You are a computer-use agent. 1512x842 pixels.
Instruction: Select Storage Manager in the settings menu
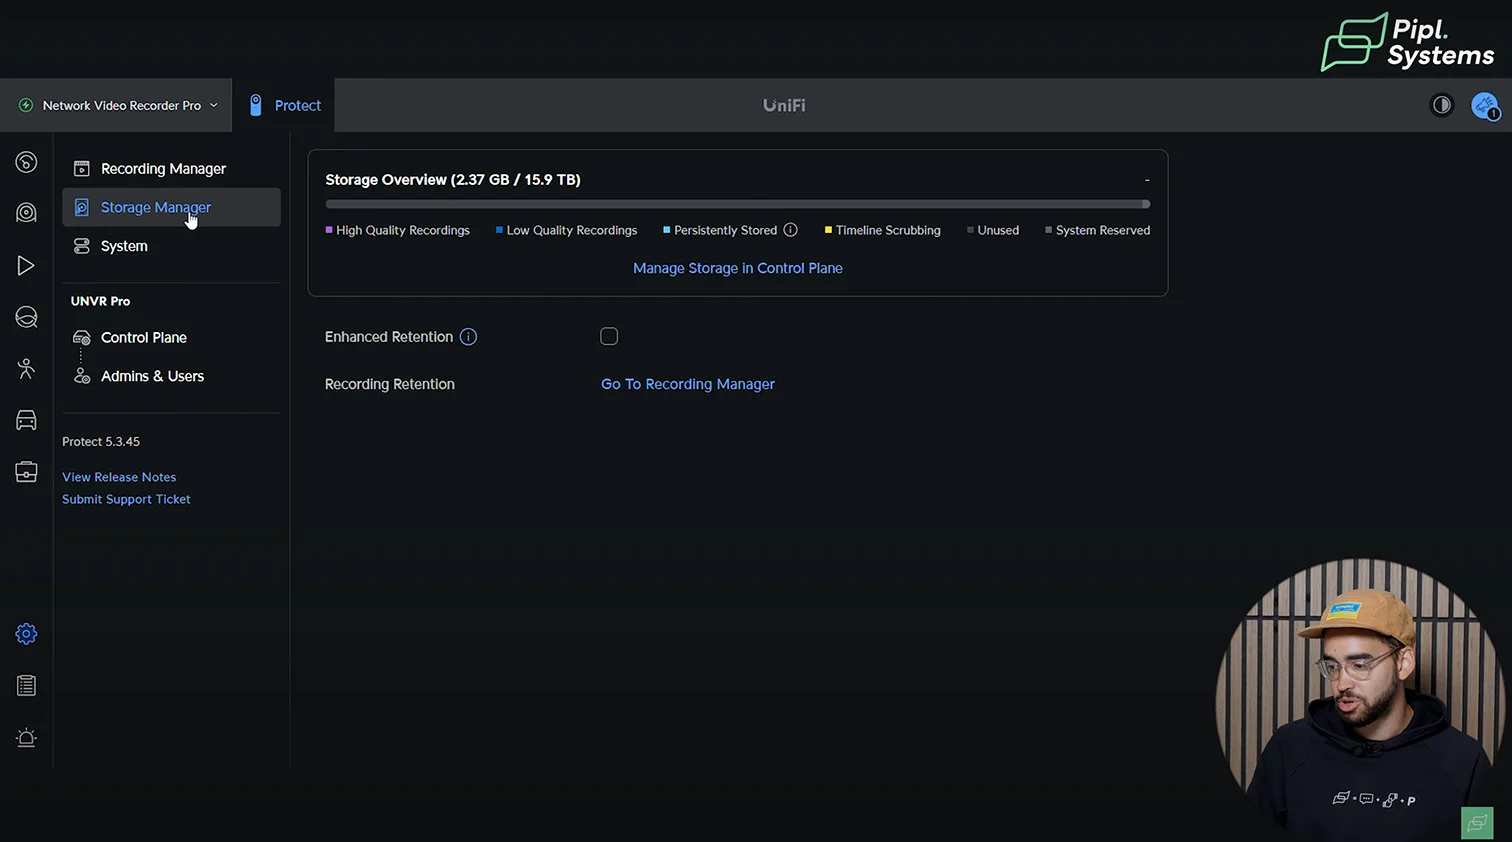coord(171,207)
